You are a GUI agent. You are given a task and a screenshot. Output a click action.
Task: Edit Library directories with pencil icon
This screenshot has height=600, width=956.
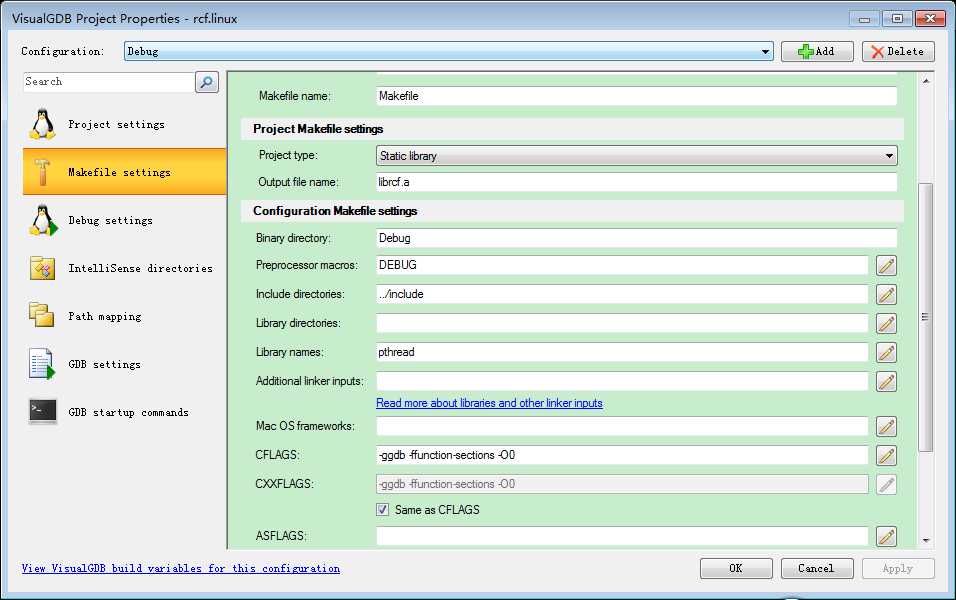click(886, 323)
